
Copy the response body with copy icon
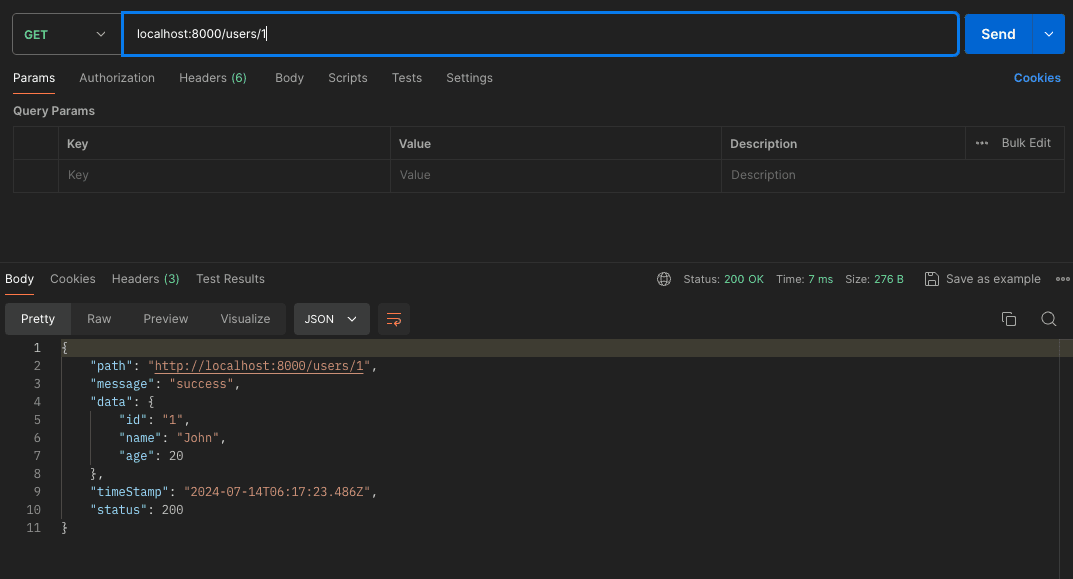pyautogui.click(x=1009, y=319)
